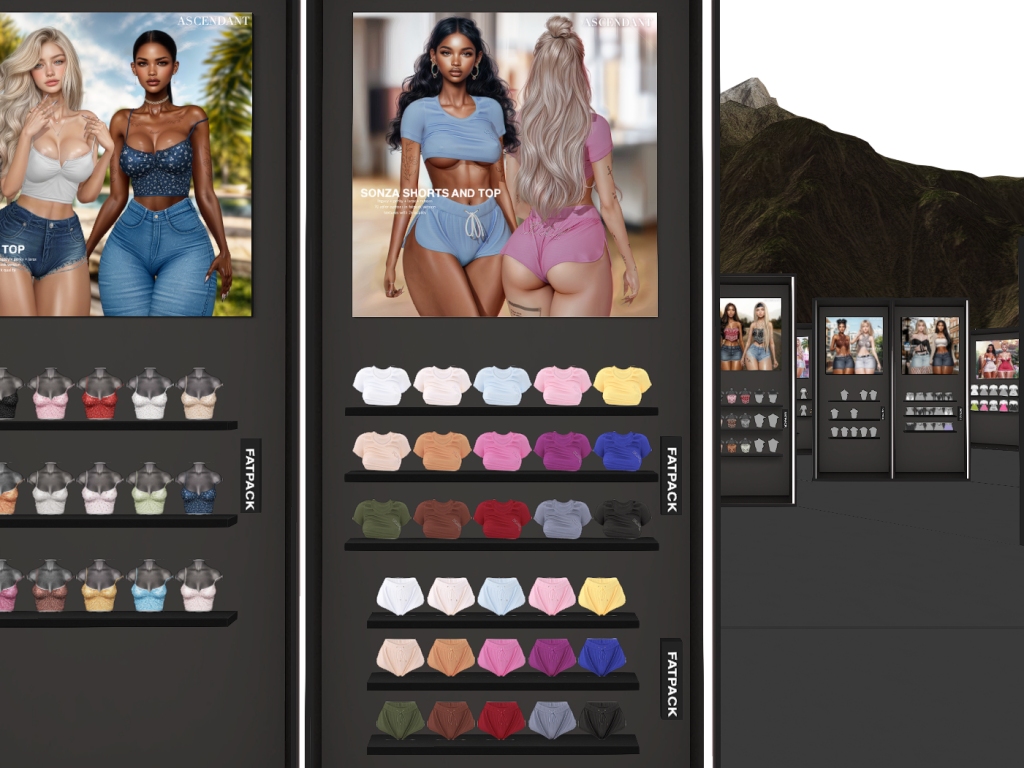Open the Sonza Shorts and Top poster
The image size is (1024, 768).
pos(505,165)
